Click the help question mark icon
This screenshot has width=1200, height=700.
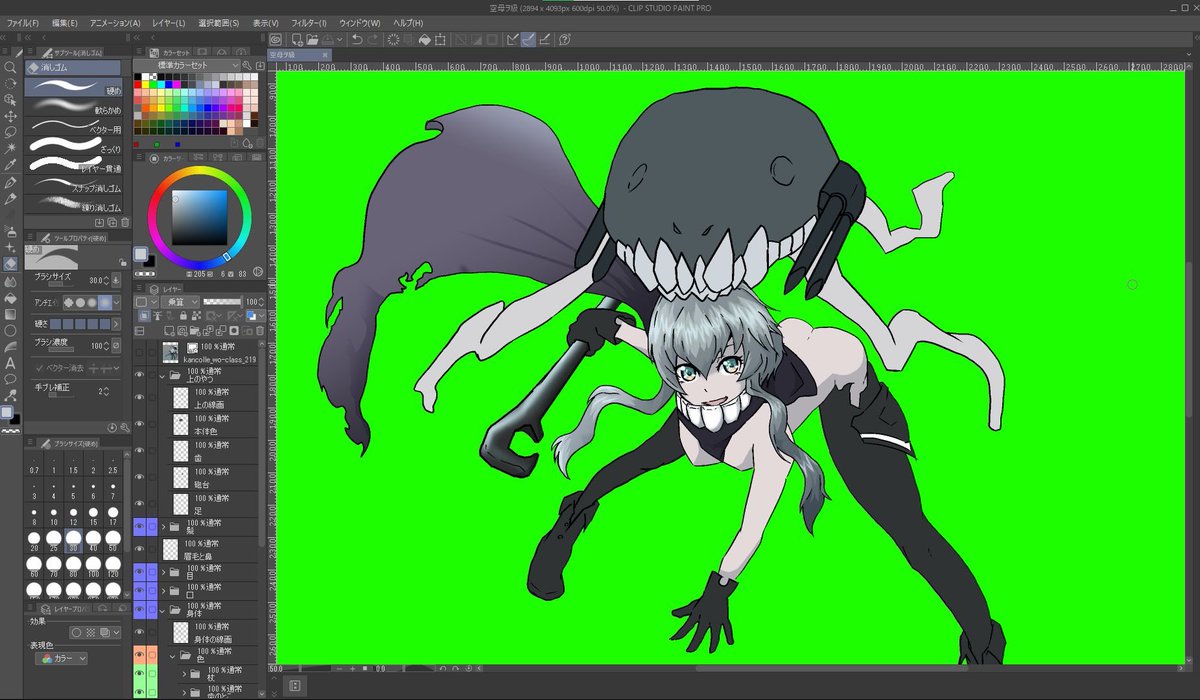pyautogui.click(x=565, y=40)
